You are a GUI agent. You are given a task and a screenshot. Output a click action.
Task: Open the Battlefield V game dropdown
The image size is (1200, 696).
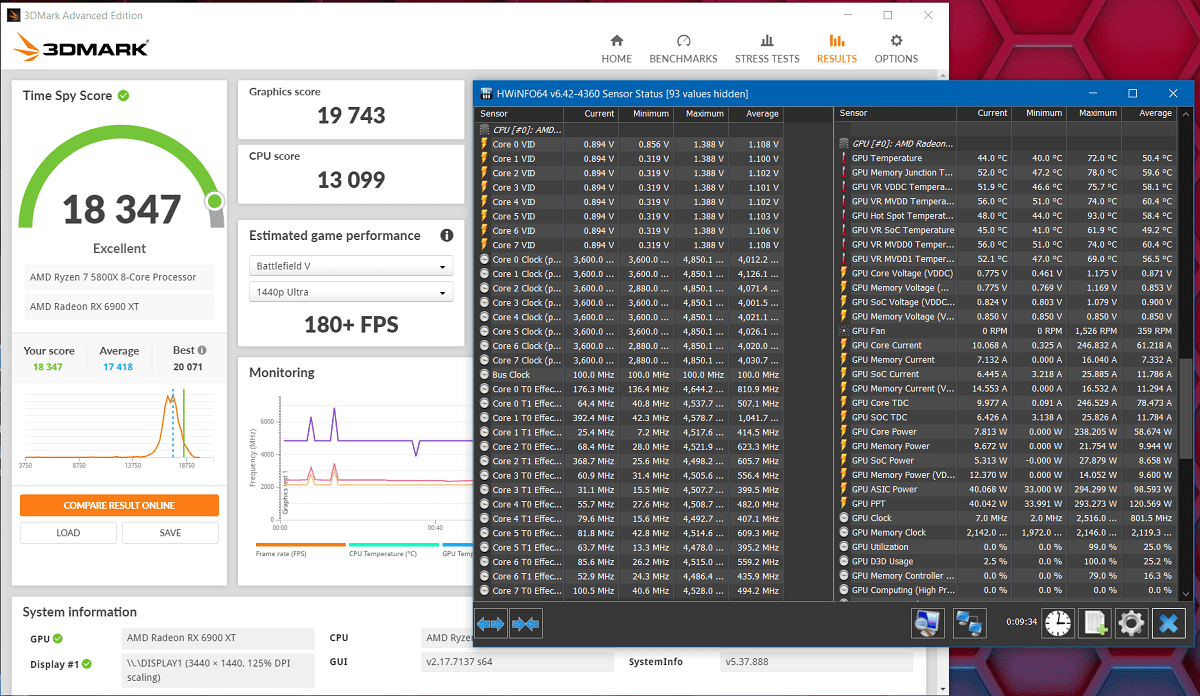tap(350, 268)
